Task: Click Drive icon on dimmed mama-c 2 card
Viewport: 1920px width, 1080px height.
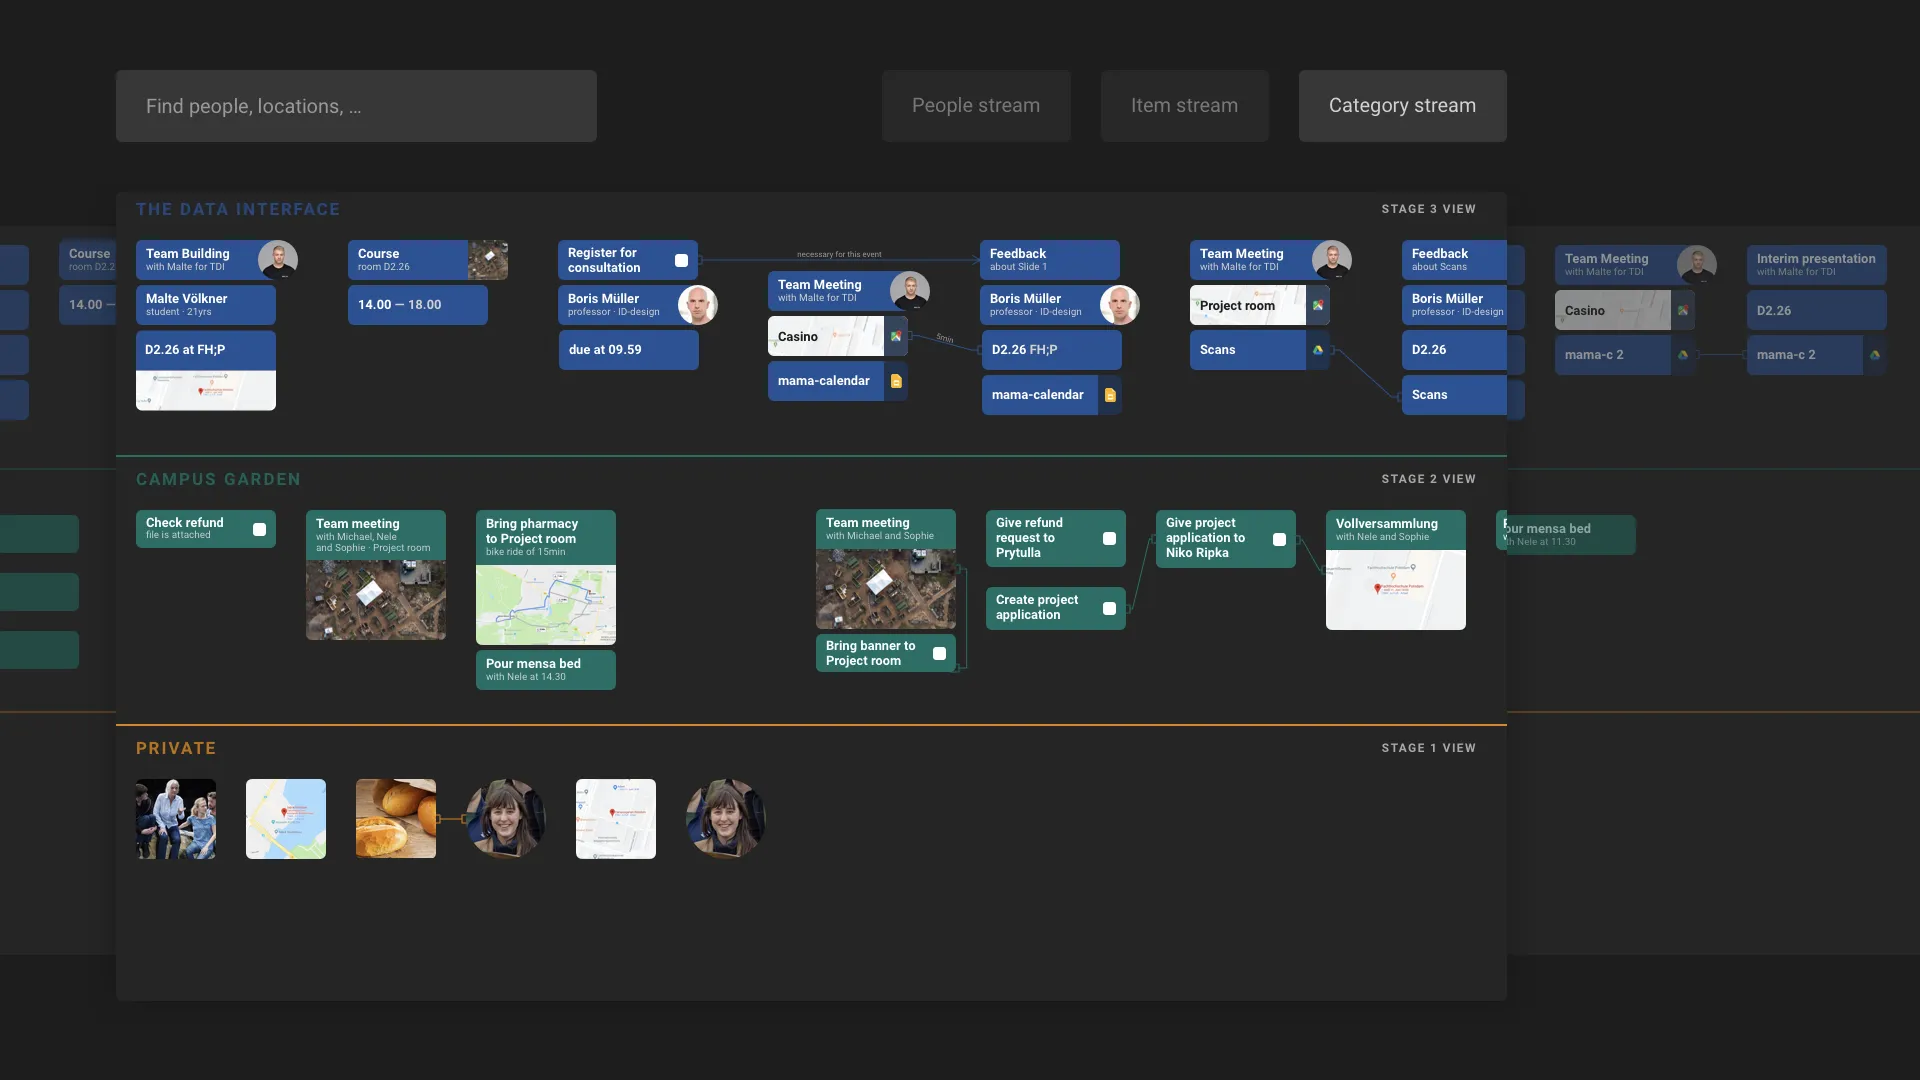Action: [x=1683, y=355]
